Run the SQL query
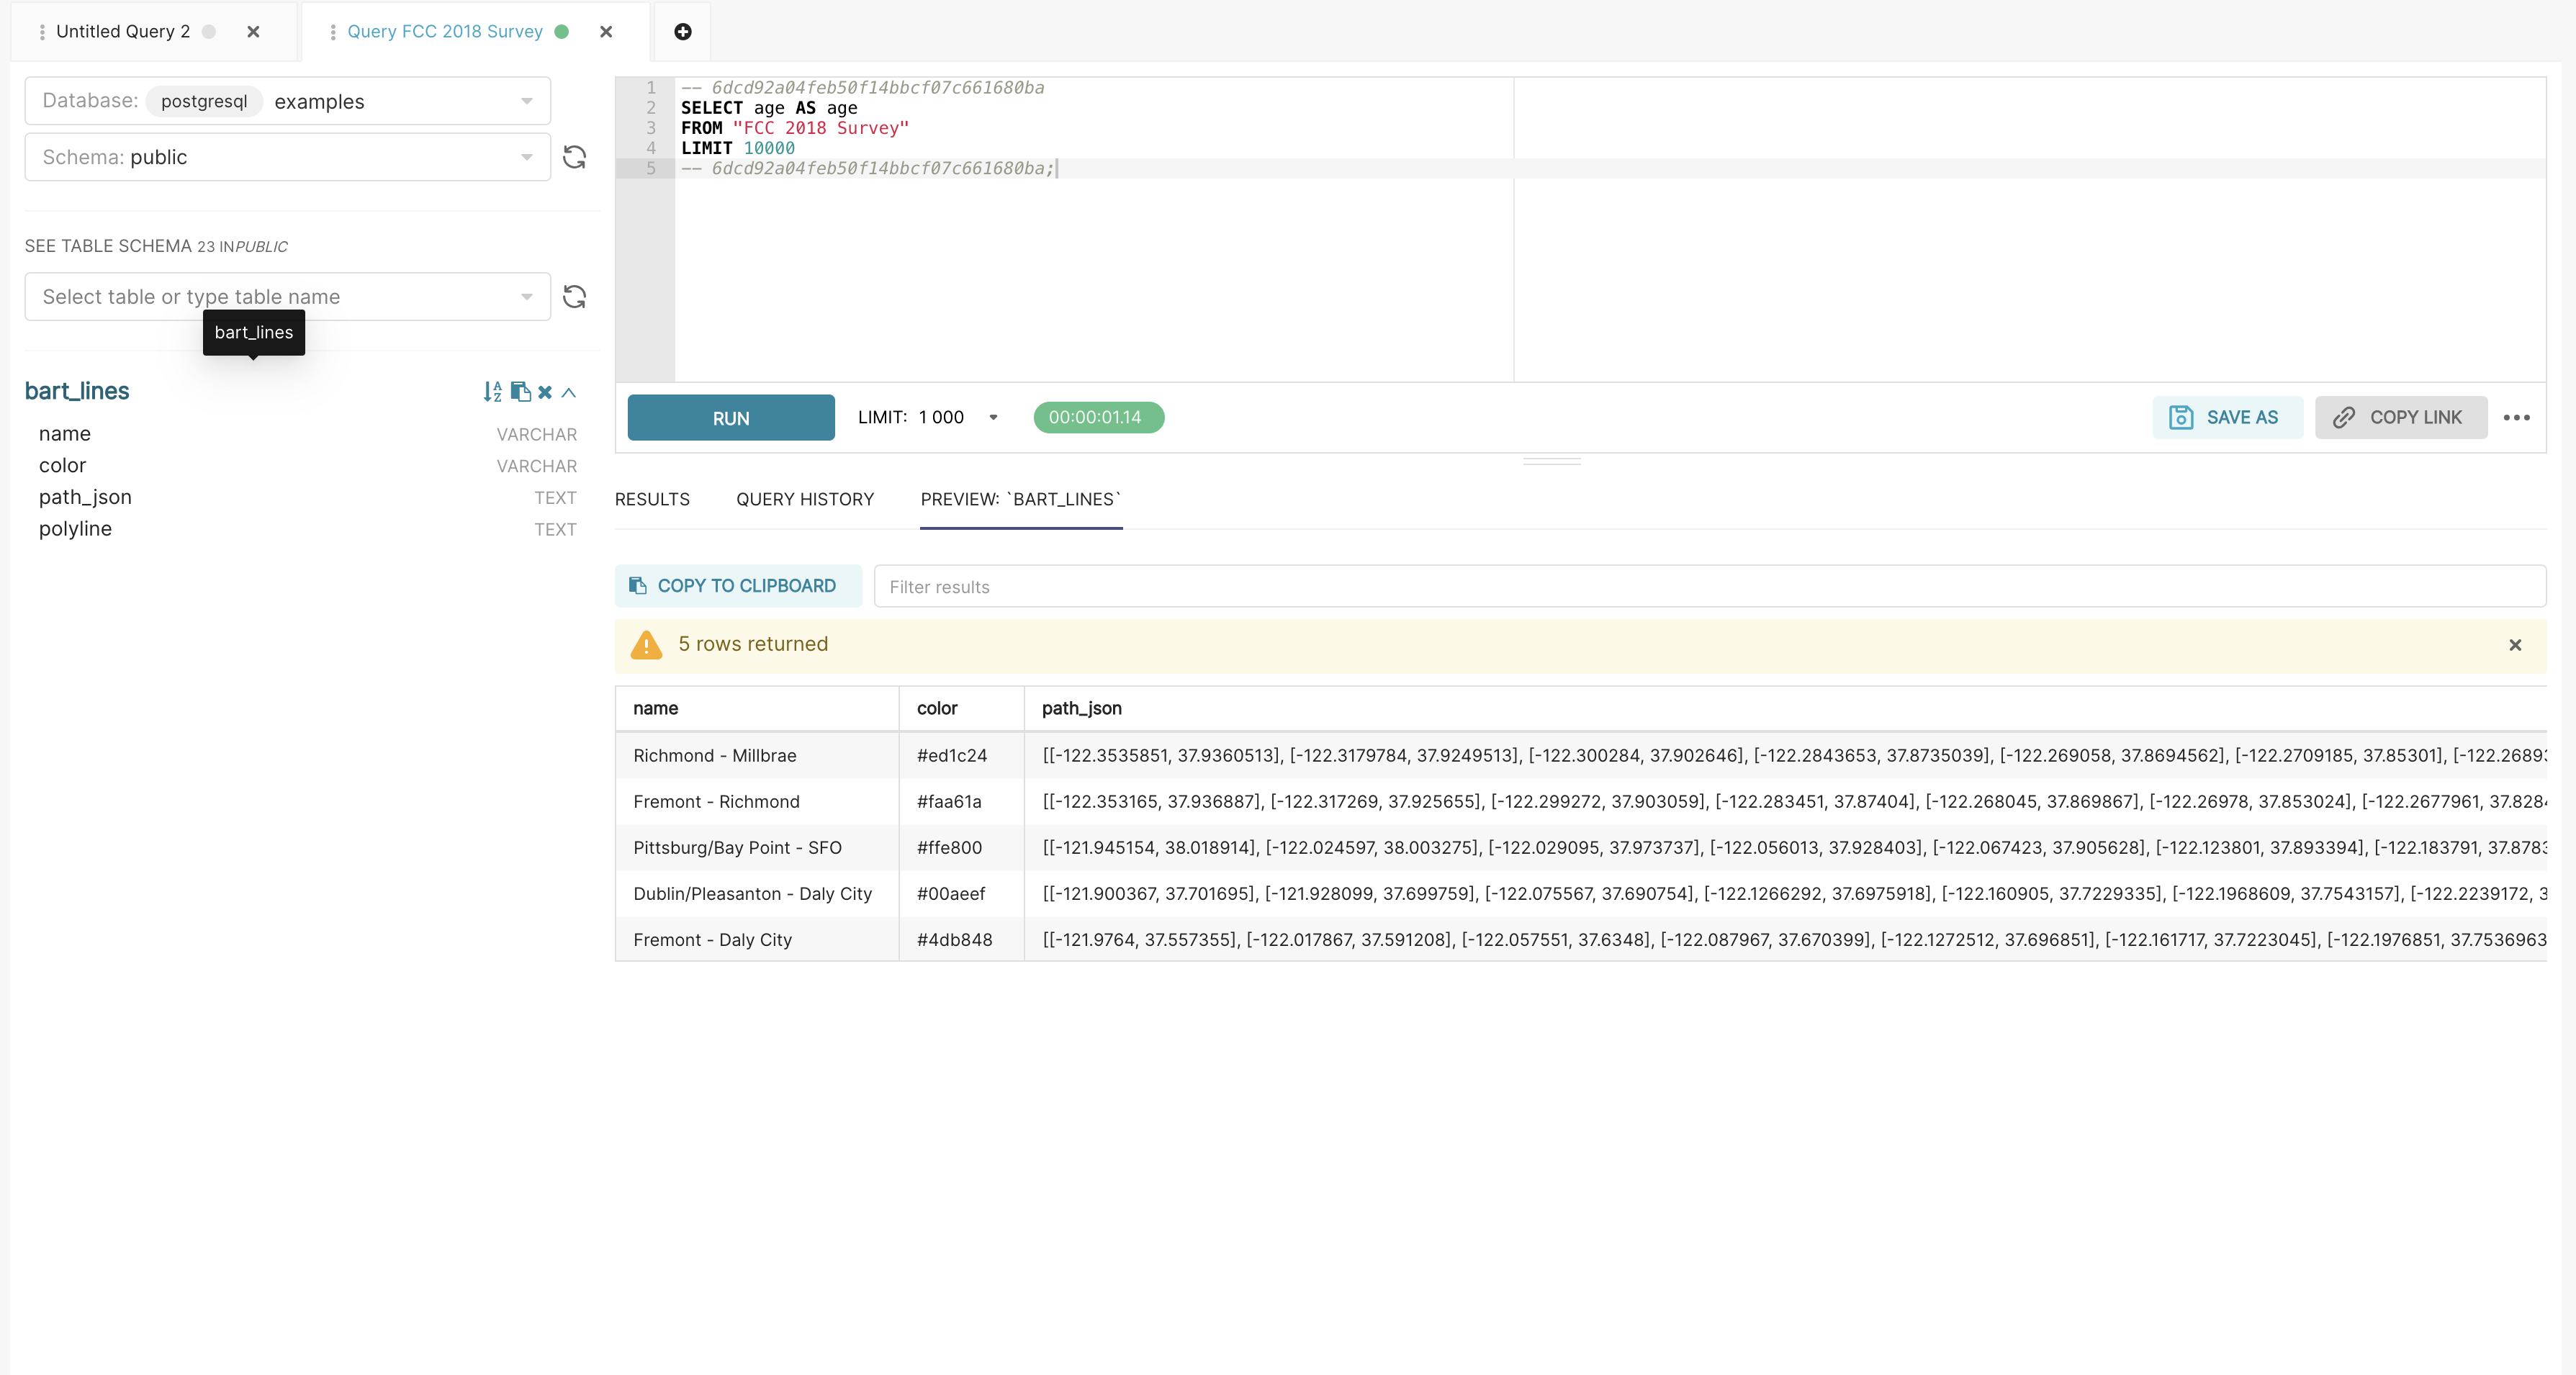Image resolution: width=2576 pixels, height=1375 pixels. point(730,417)
